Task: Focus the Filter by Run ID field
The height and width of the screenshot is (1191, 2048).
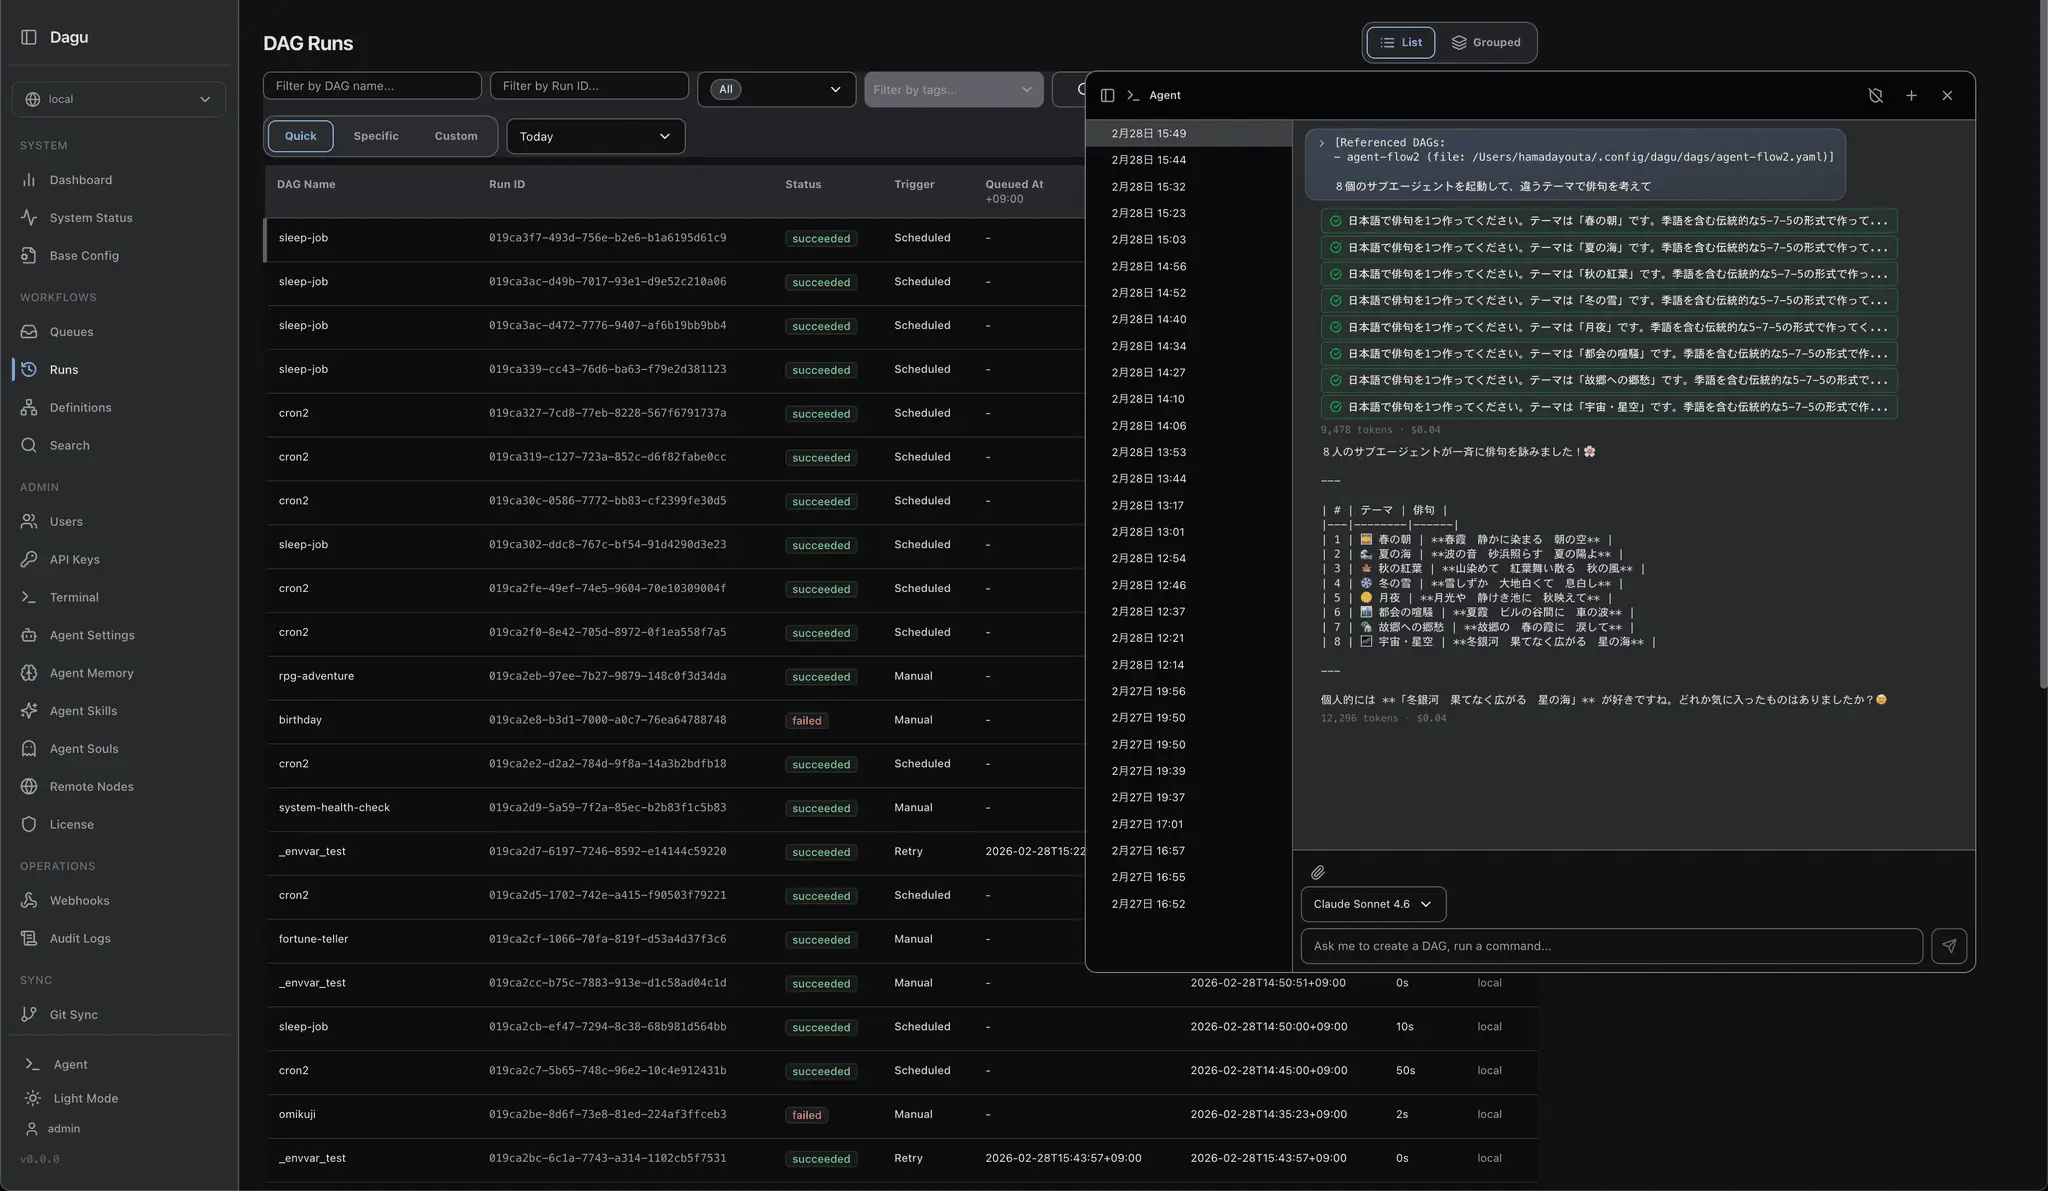Action: 589,86
